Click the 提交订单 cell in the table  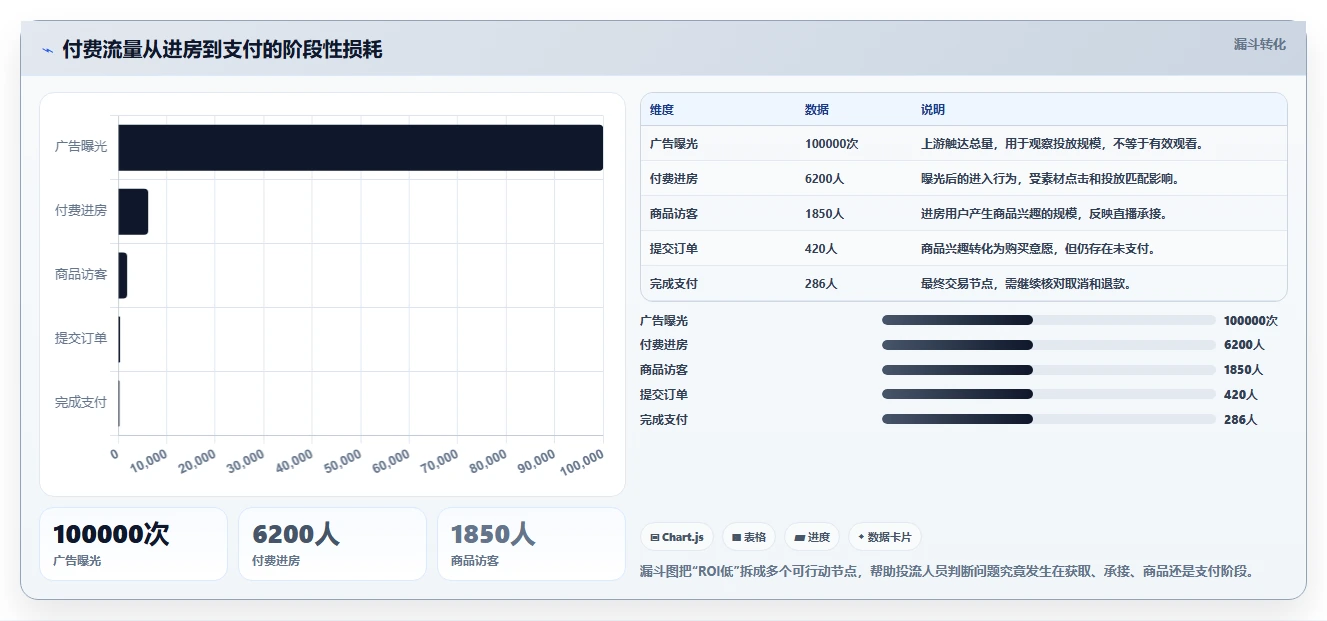coord(674,249)
